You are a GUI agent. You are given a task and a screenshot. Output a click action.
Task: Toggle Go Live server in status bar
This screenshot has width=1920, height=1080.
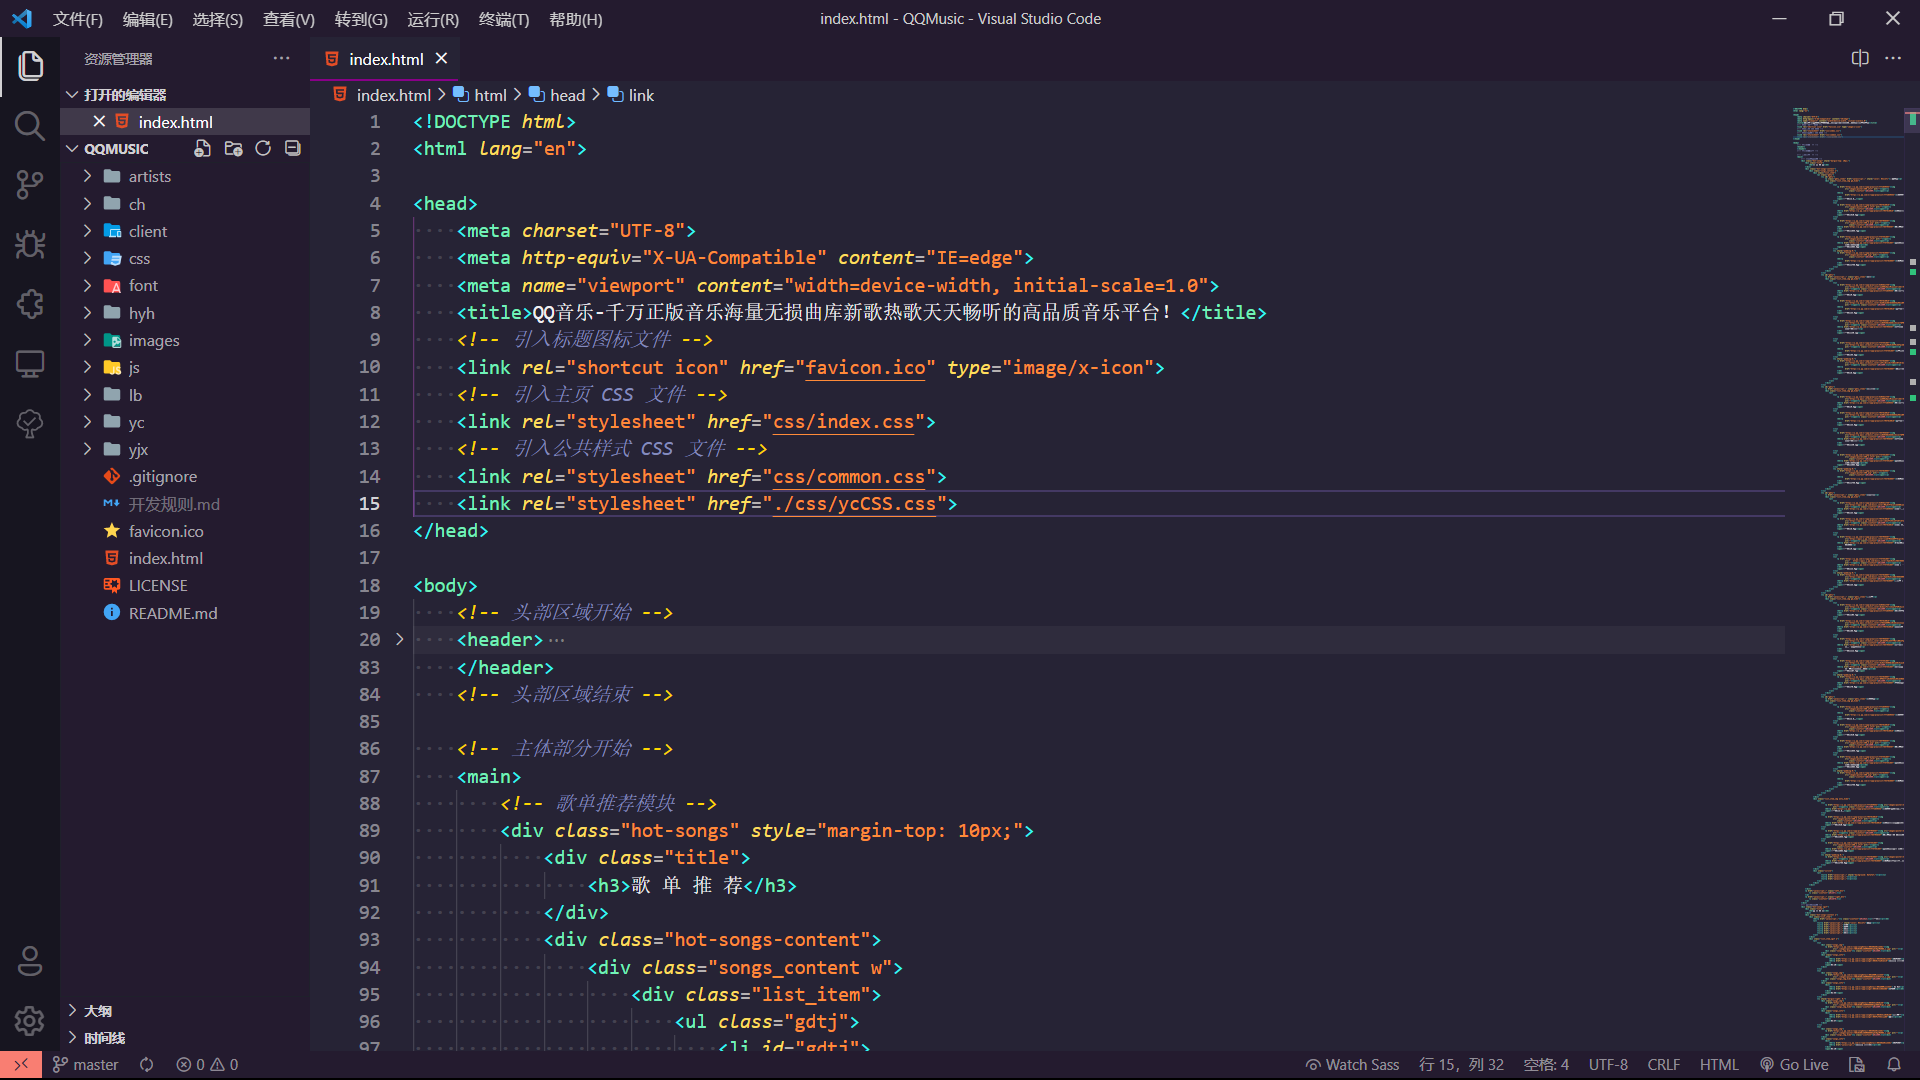1794,1065
